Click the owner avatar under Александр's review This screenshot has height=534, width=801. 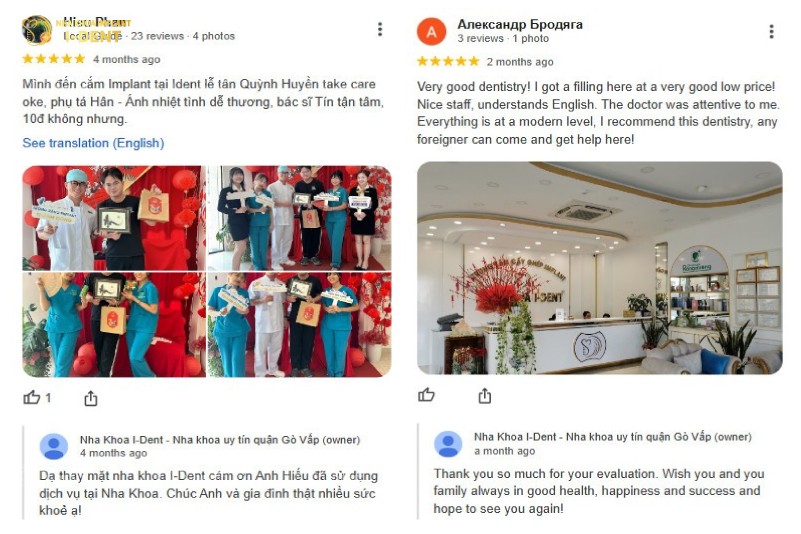click(x=448, y=444)
